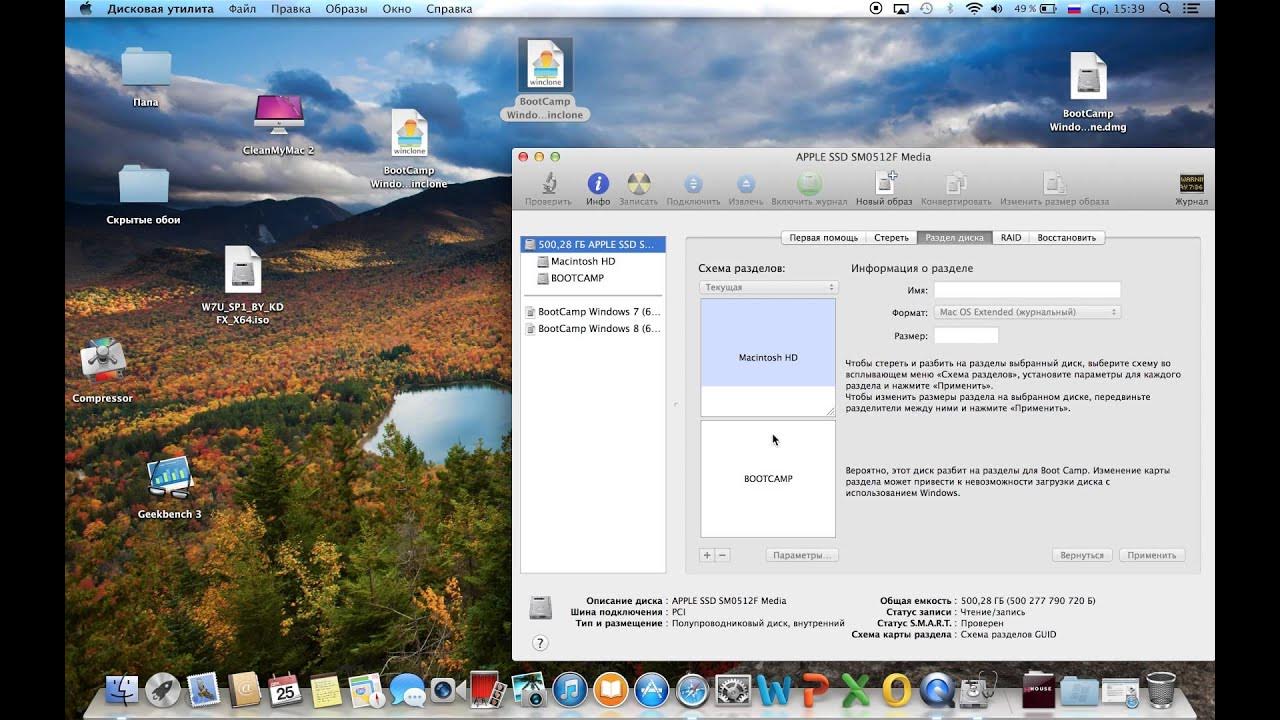Image resolution: width=1280 pixels, height=720 pixels.
Task: Select the BootCamp Windo...ne.dmg desktop file
Action: coord(1088,77)
